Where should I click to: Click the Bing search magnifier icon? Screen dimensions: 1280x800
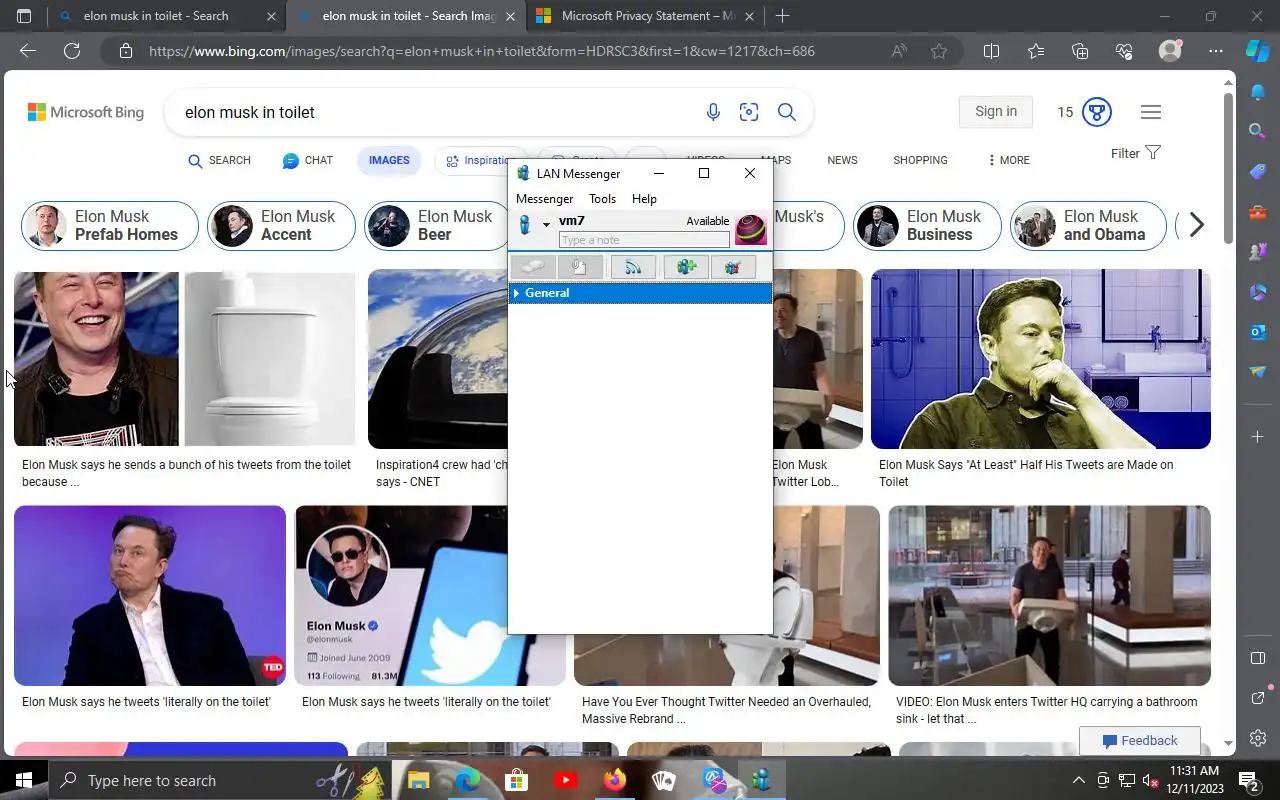coord(787,112)
